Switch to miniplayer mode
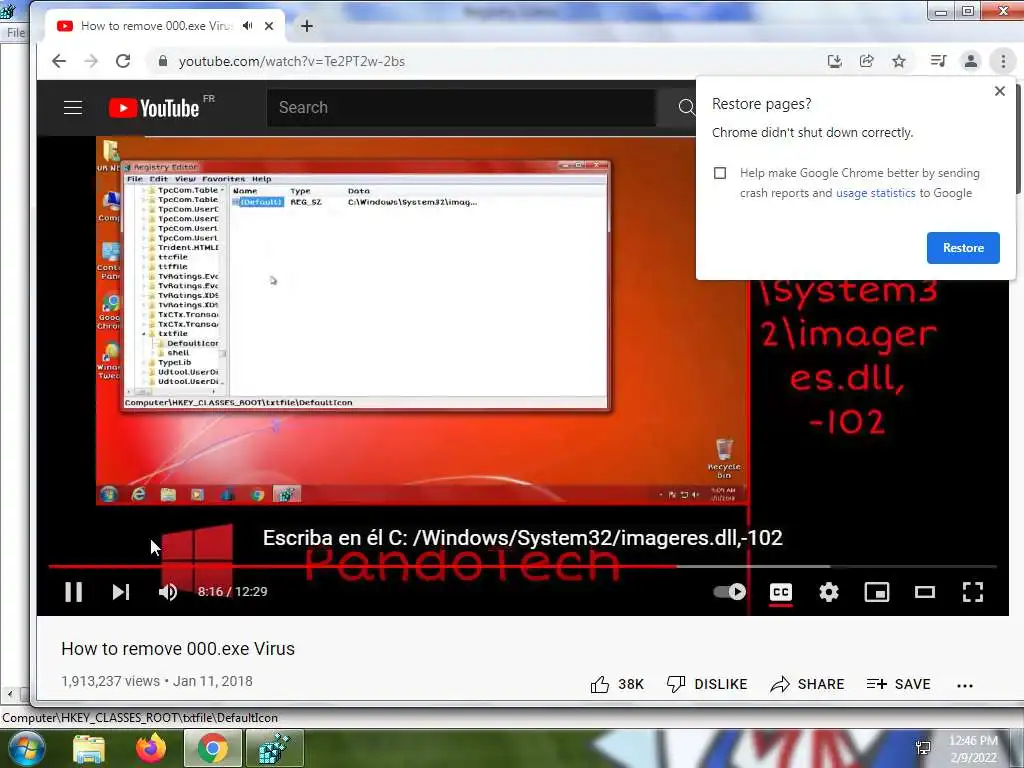1024x768 pixels. (876, 592)
